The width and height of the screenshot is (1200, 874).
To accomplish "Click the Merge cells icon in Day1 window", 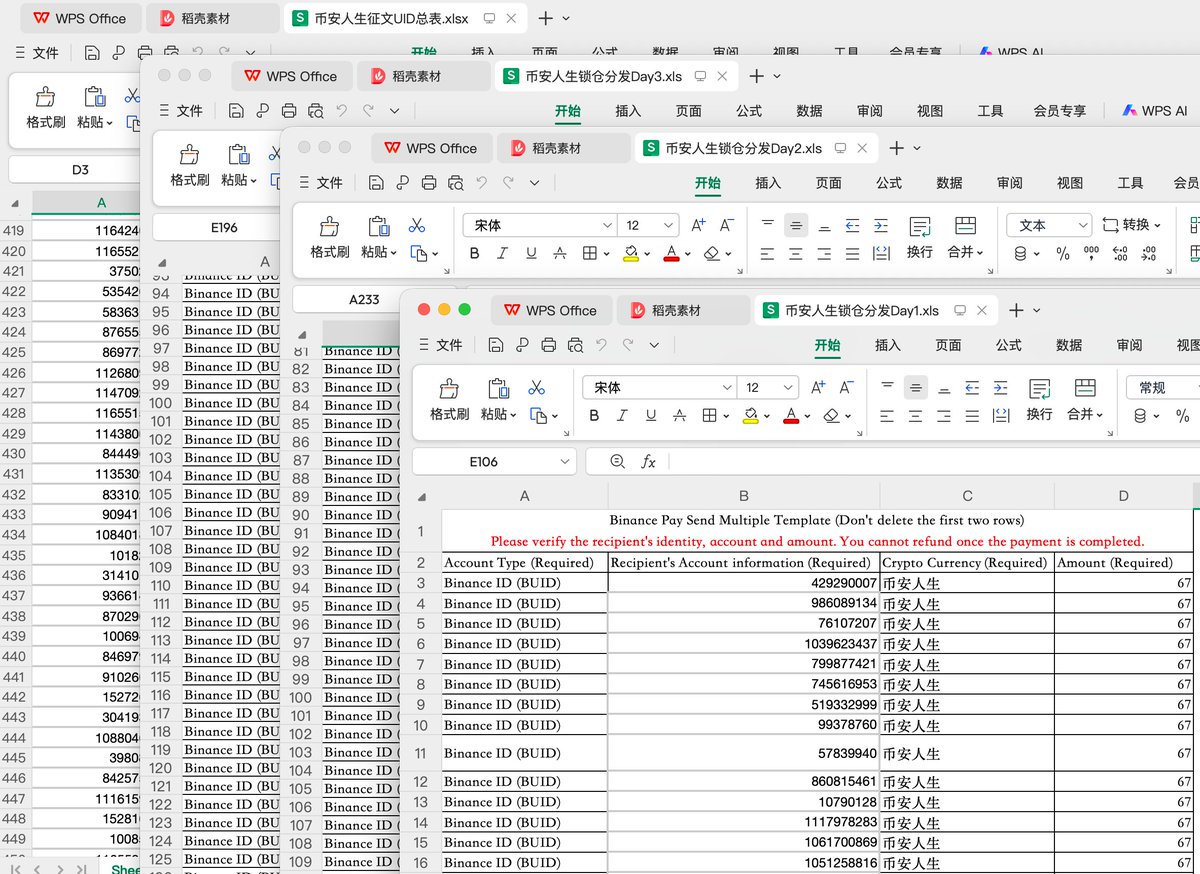I will click(x=1084, y=388).
